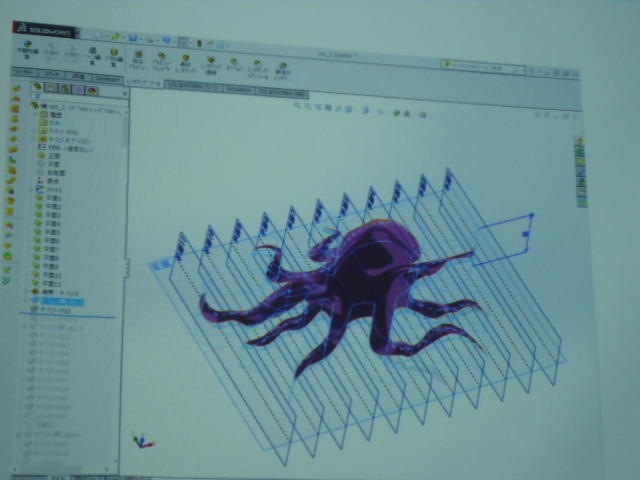640x480 pixels.
Task: Select the 履歴 folder in feature tree
Action: pyautogui.click(x=50, y=116)
